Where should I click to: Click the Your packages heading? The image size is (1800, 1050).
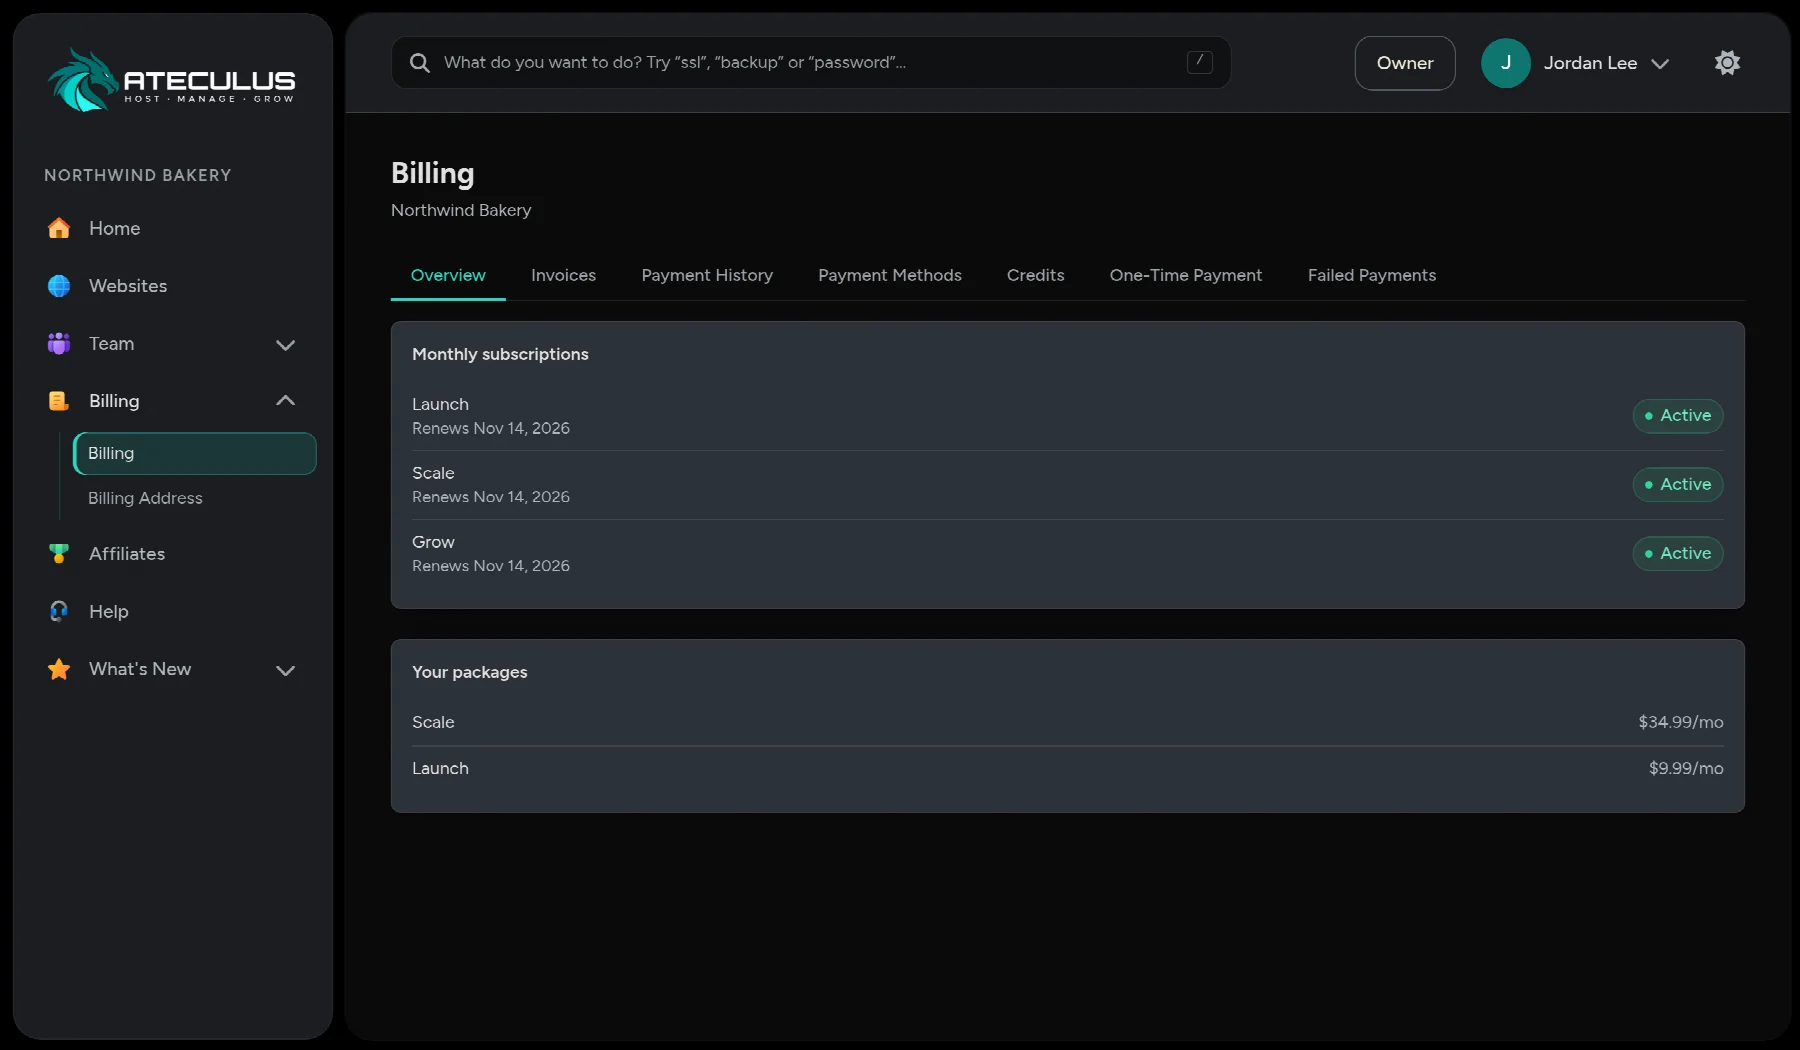469,672
